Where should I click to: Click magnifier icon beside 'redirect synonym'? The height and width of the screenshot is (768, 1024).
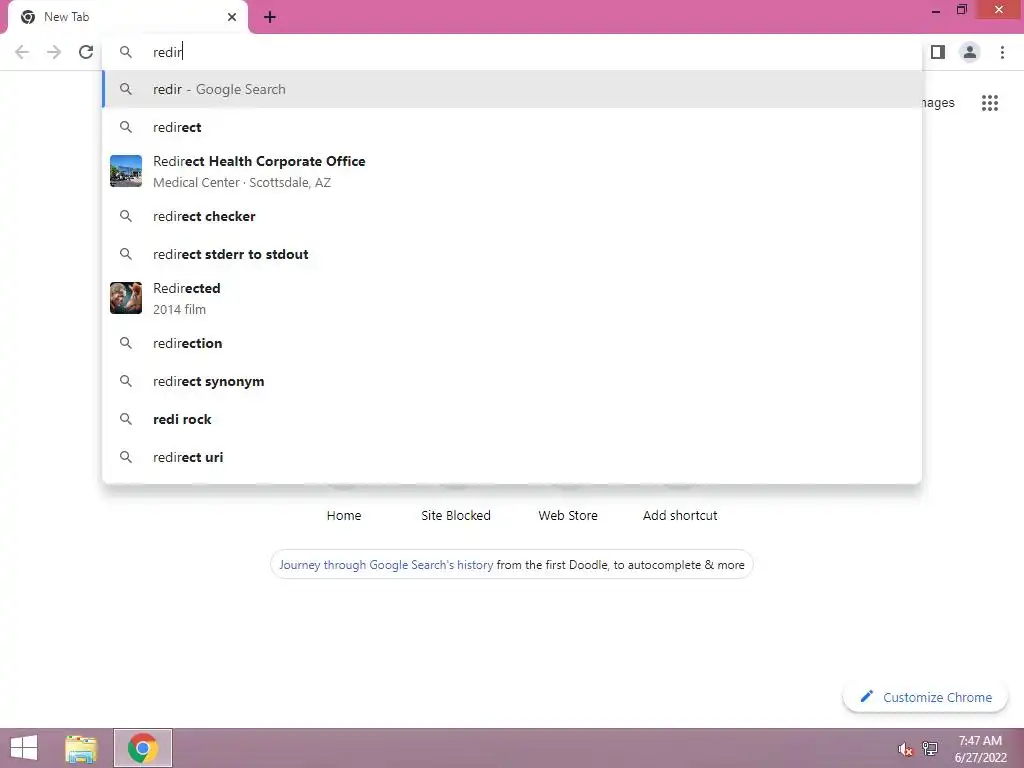(126, 381)
